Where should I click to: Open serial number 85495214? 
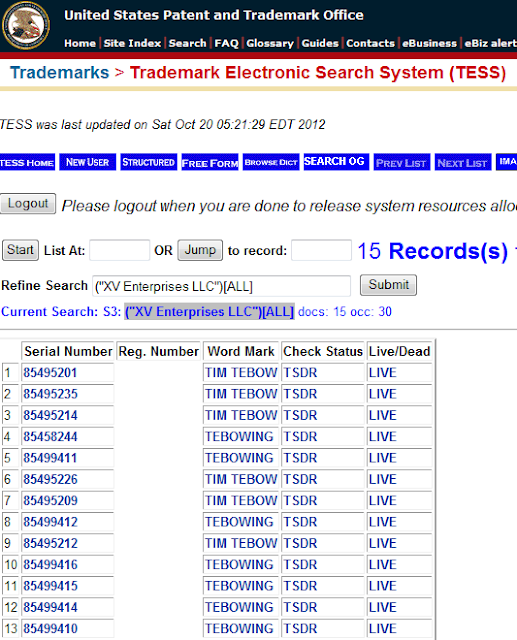point(50,415)
